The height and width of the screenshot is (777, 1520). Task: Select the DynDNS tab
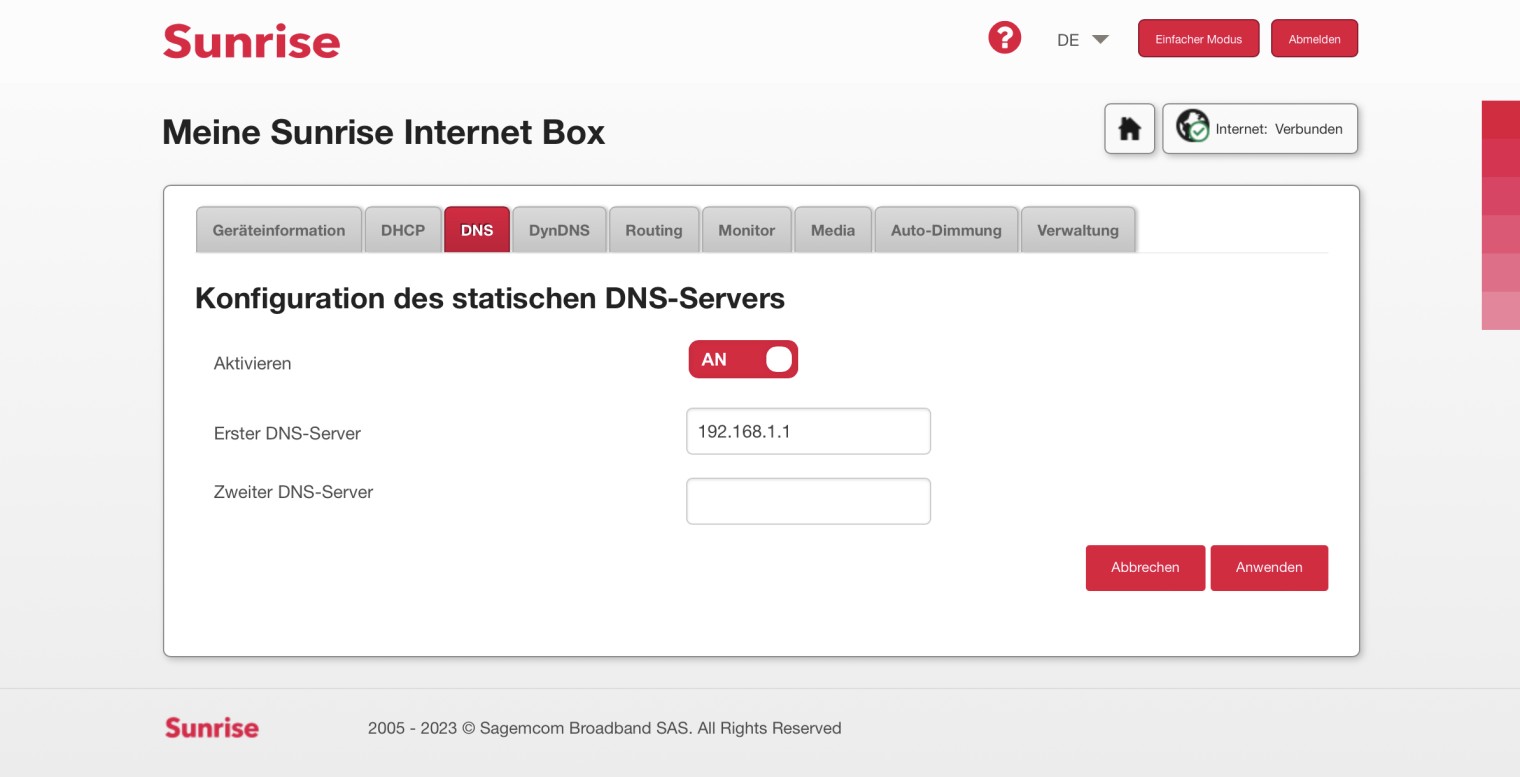tap(559, 230)
